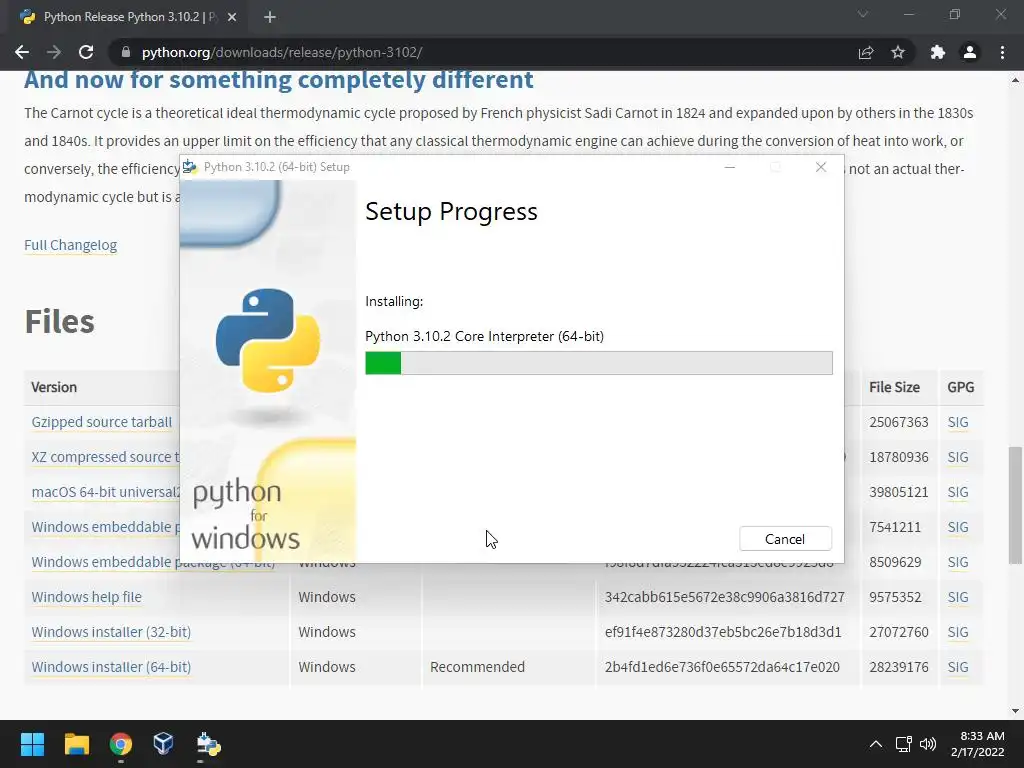Open SIG link for Windows help file
1024x768 pixels.
tap(958, 597)
